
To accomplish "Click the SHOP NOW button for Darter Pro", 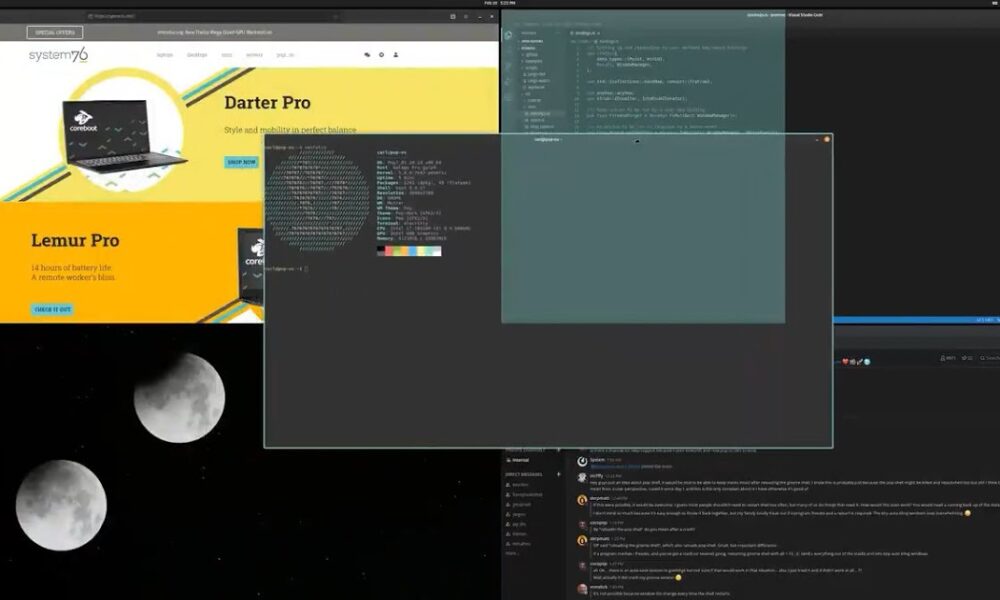I will pos(242,162).
